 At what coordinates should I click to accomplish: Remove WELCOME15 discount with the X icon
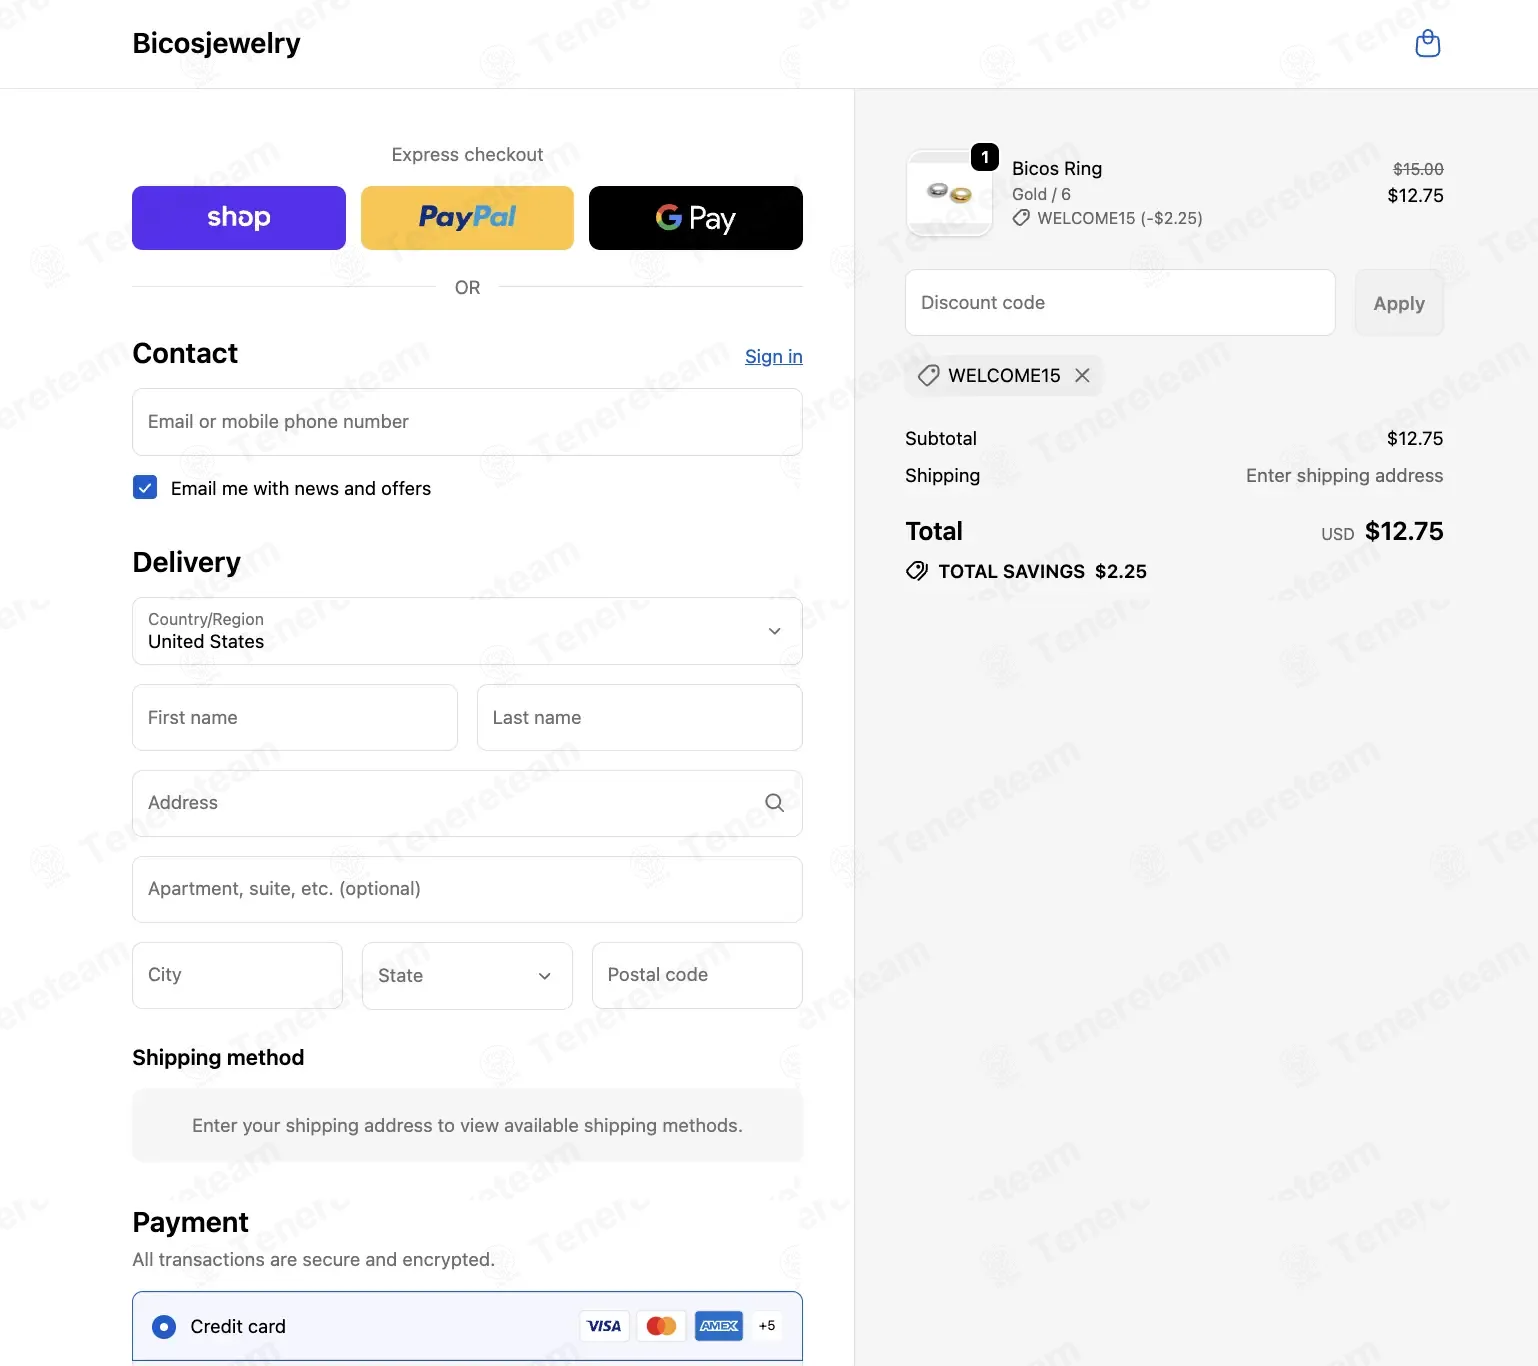point(1082,375)
